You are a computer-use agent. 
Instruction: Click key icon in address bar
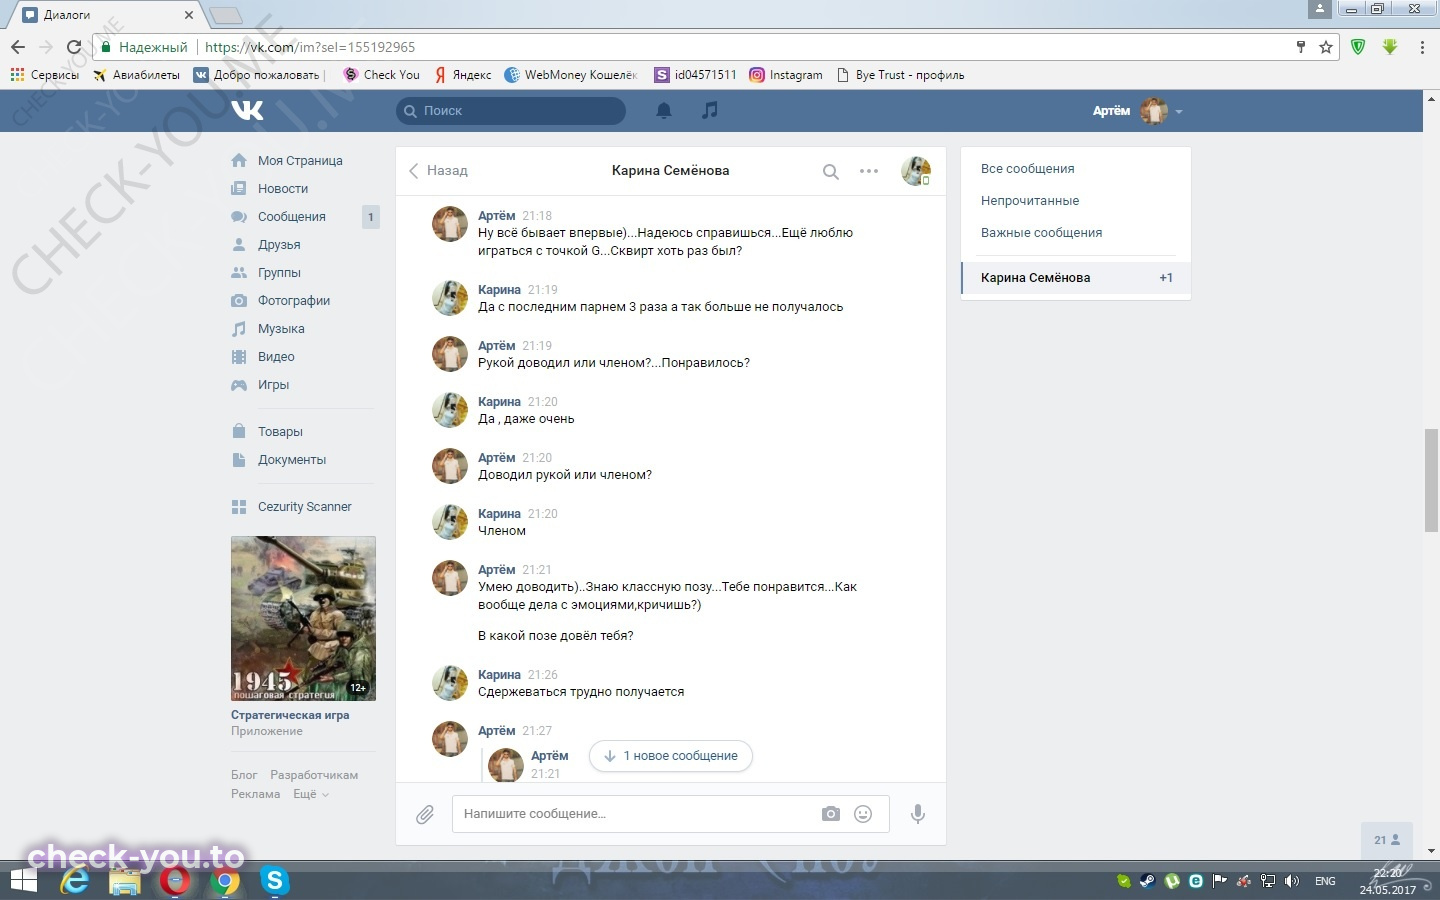tap(1301, 47)
